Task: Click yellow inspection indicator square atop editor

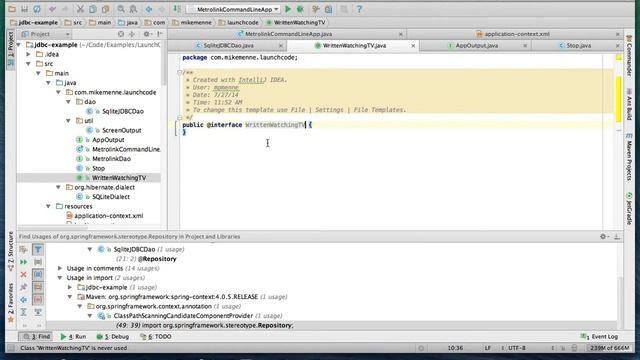Action: point(619,58)
